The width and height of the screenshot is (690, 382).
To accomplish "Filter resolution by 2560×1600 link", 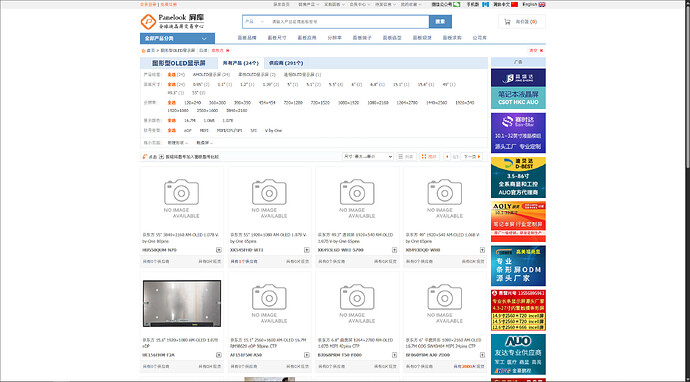I will pos(207,110).
